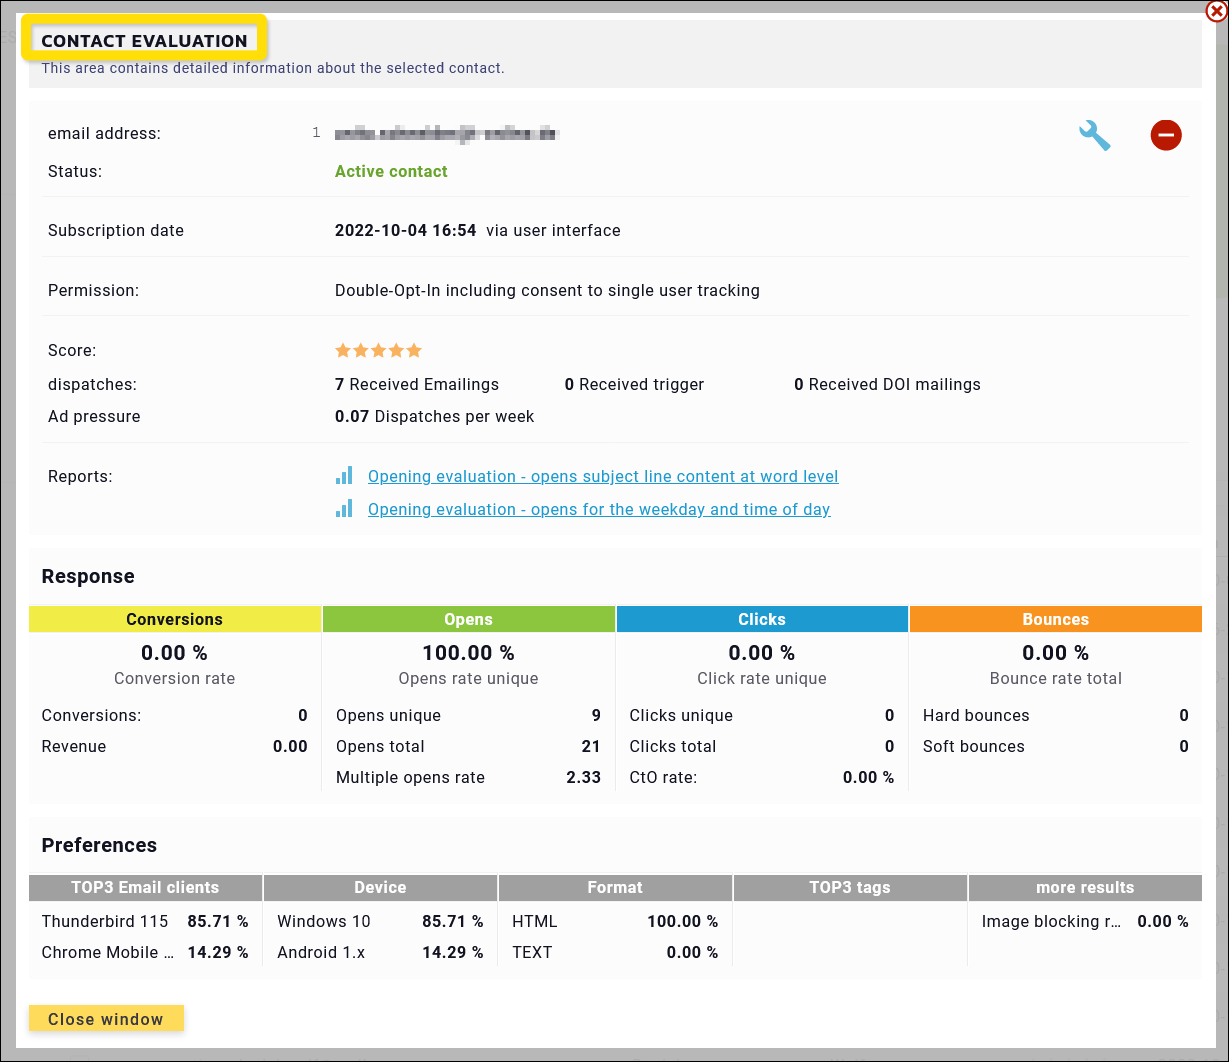Click "0.07 Dispatches per week" ad pressure value
The width and height of the screenshot is (1229, 1062).
(435, 417)
